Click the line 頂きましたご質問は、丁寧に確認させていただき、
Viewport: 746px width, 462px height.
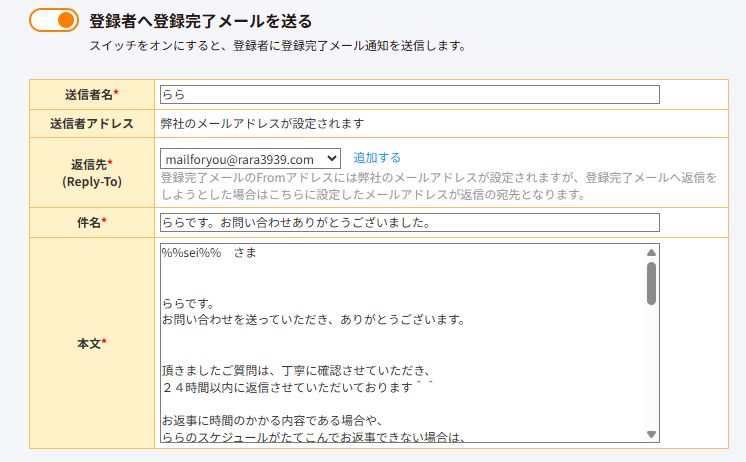[x=297, y=370]
